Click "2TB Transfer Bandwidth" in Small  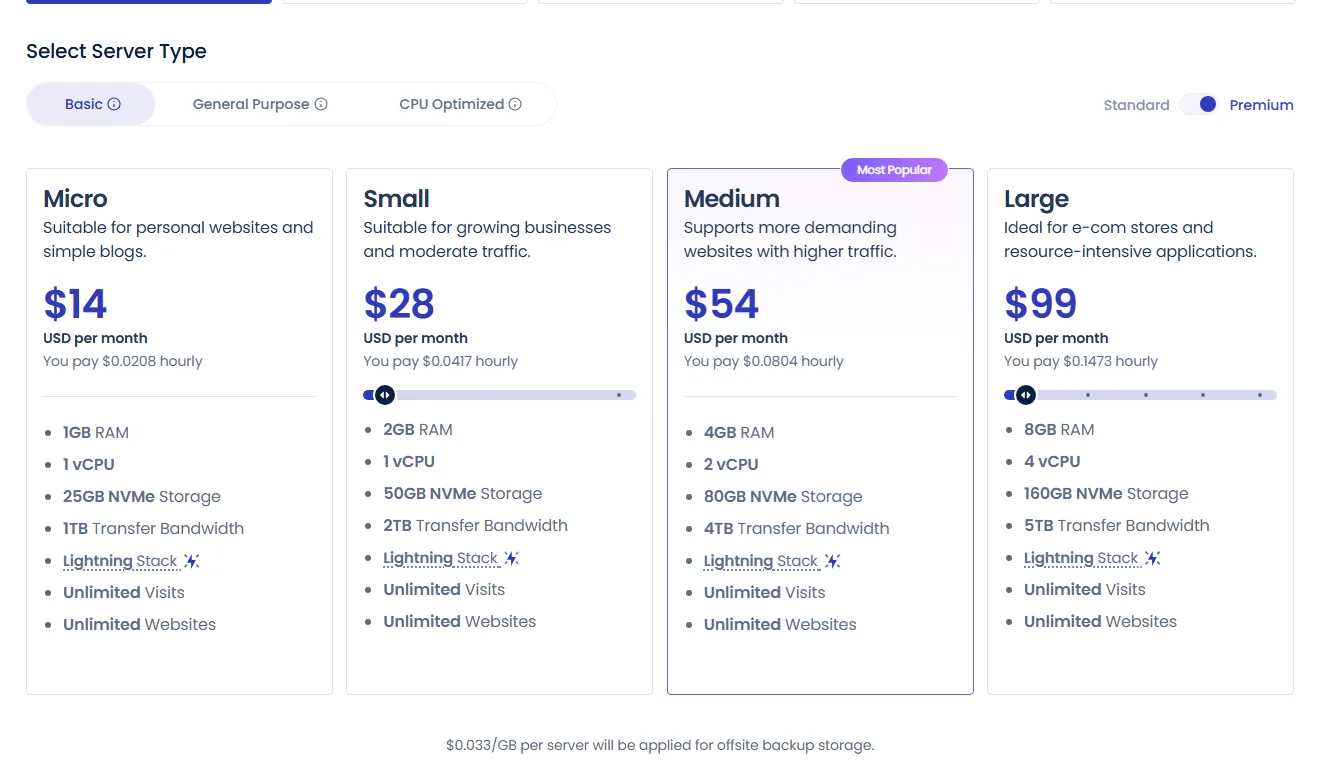[x=475, y=526]
